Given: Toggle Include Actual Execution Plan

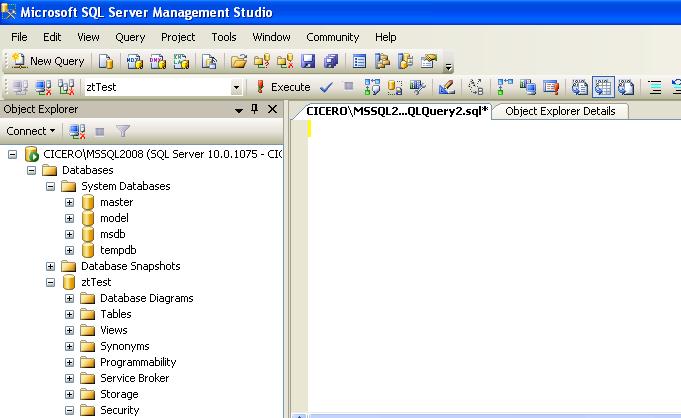Looking at the screenshot, I should click(x=505, y=87).
